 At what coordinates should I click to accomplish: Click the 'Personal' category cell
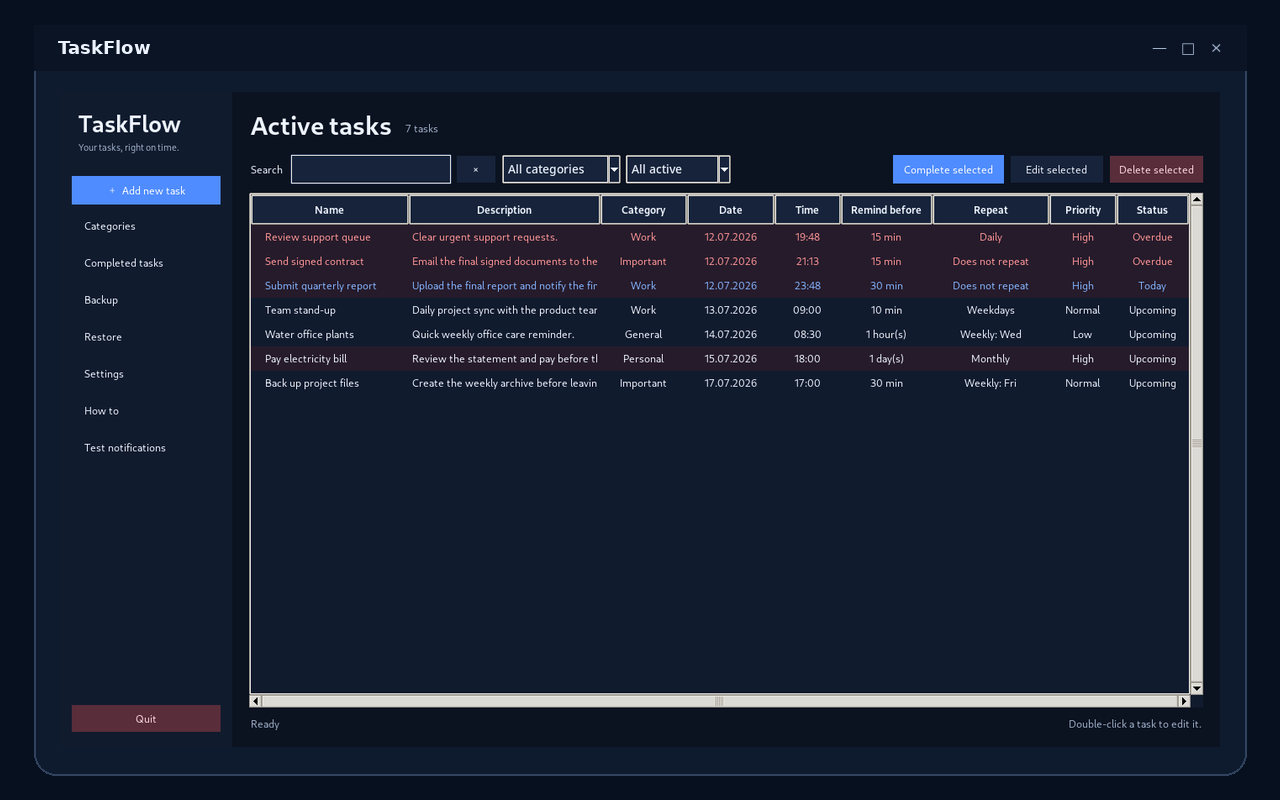pos(643,359)
